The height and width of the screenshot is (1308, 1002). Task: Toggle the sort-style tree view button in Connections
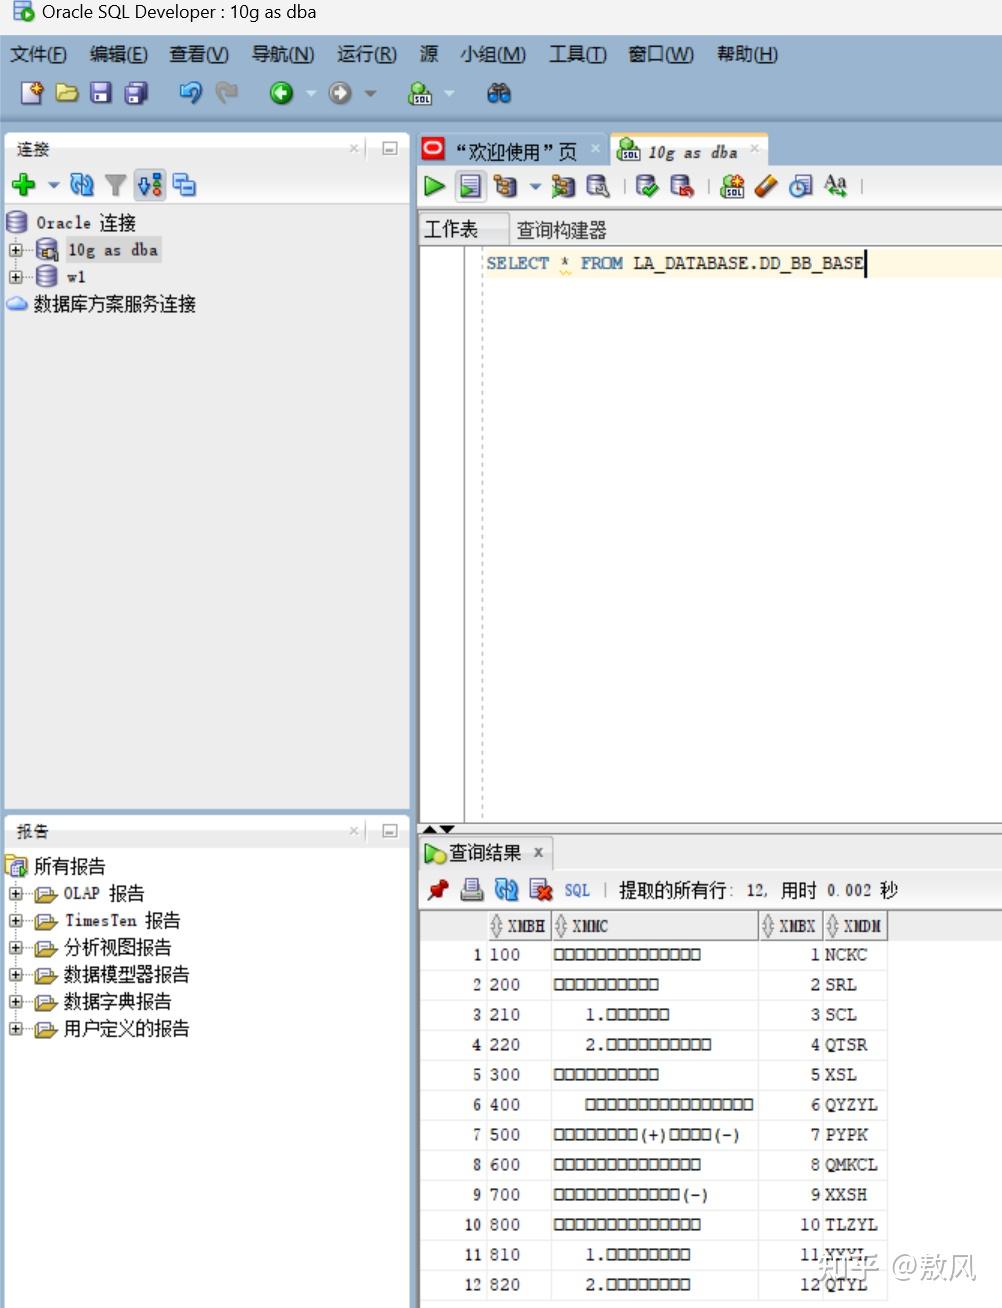click(x=150, y=185)
